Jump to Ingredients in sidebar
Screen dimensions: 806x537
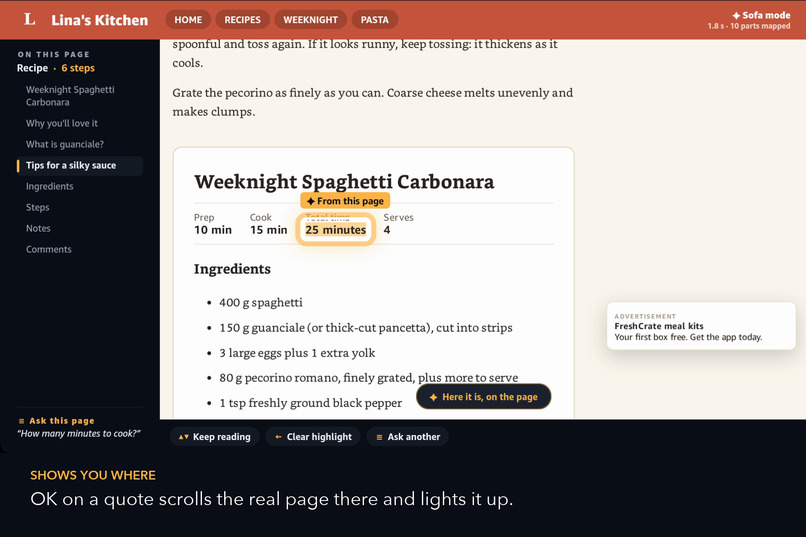coord(49,187)
